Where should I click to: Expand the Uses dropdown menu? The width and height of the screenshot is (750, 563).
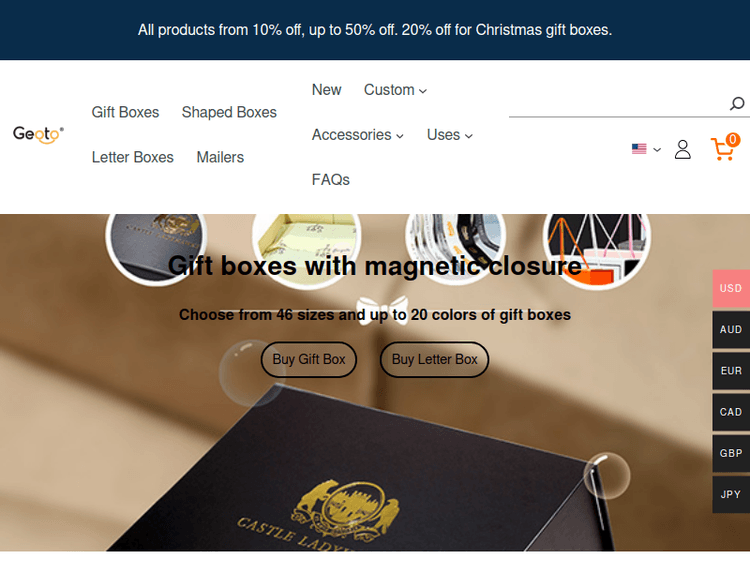tap(450, 135)
